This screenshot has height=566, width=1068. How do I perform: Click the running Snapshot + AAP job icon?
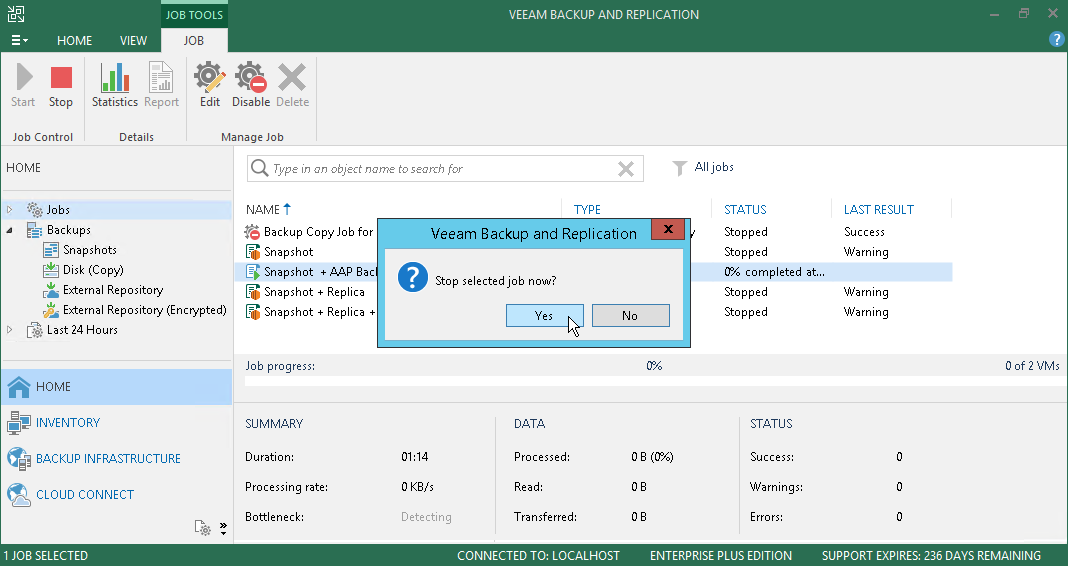253,272
